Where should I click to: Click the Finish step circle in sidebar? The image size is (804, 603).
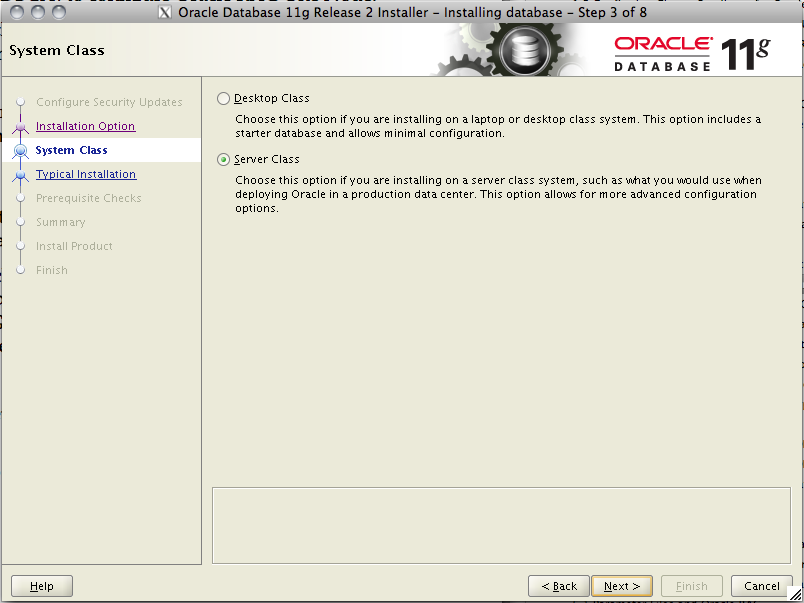click(x=21, y=270)
